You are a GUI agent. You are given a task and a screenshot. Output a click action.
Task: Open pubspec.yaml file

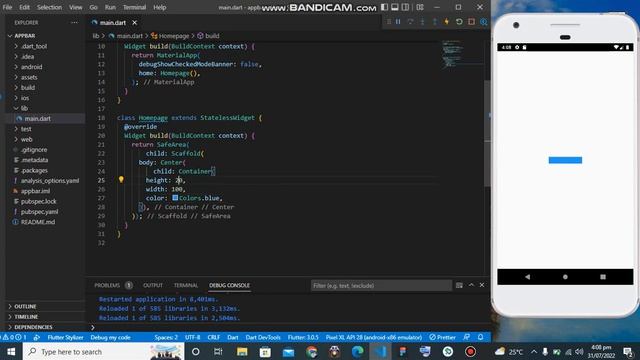point(39,212)
